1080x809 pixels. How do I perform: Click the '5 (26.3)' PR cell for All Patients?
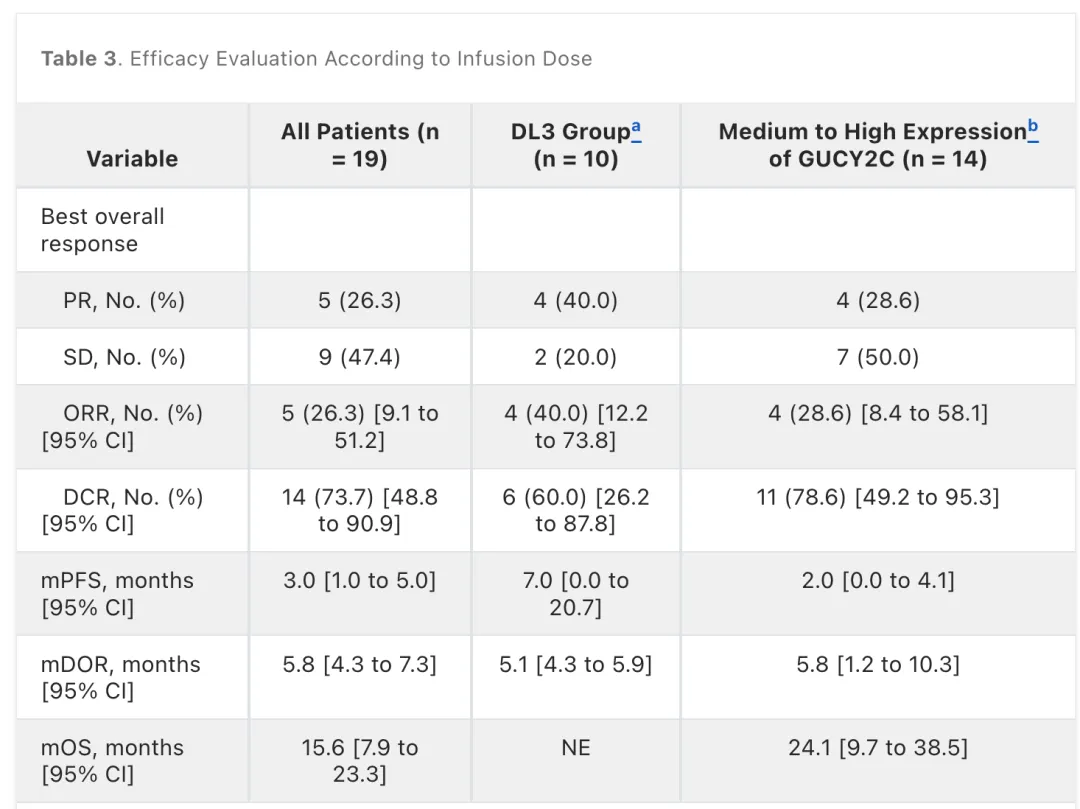pyautogui.click(x=360, y=300)
